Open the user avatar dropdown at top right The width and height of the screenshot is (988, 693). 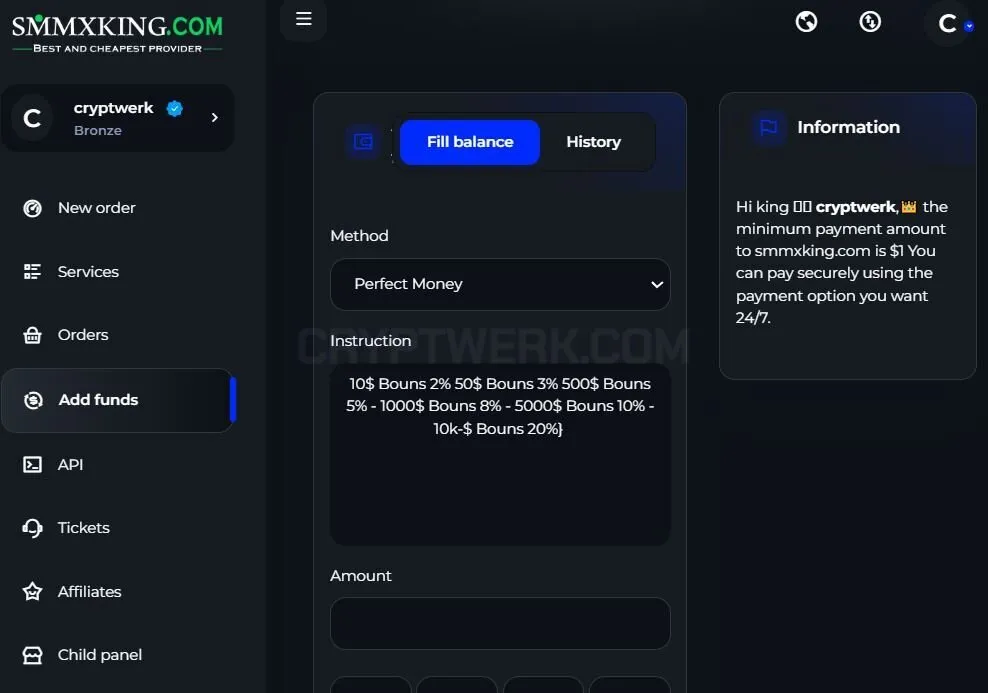(x=948, y=23)
